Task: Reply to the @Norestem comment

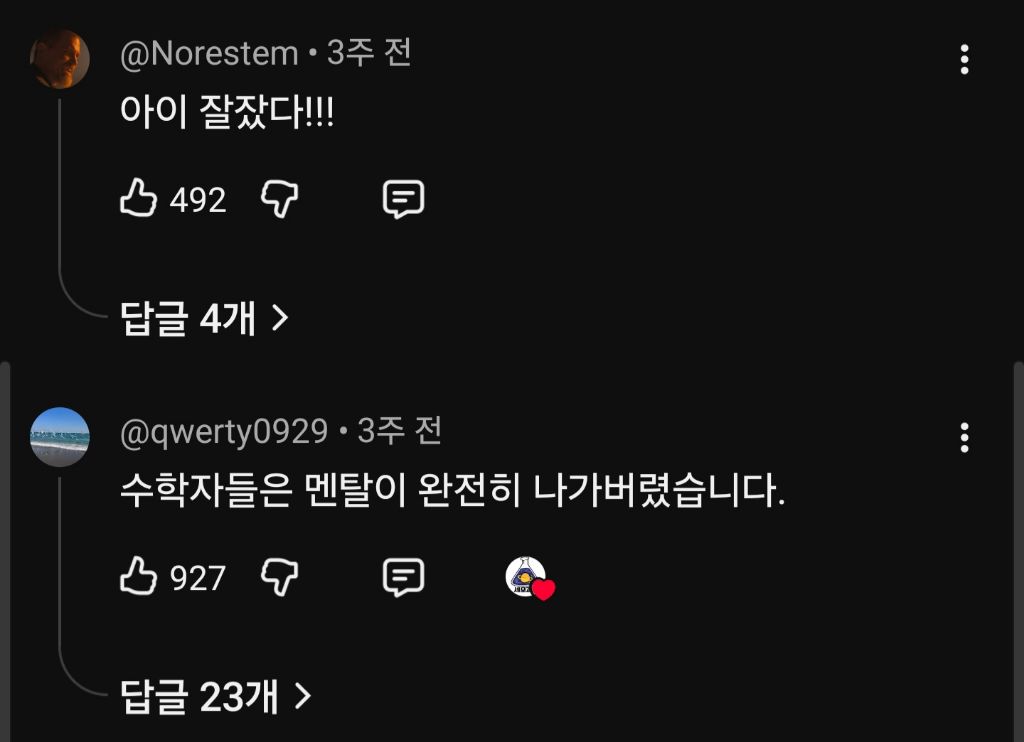Action: point(404,200)
